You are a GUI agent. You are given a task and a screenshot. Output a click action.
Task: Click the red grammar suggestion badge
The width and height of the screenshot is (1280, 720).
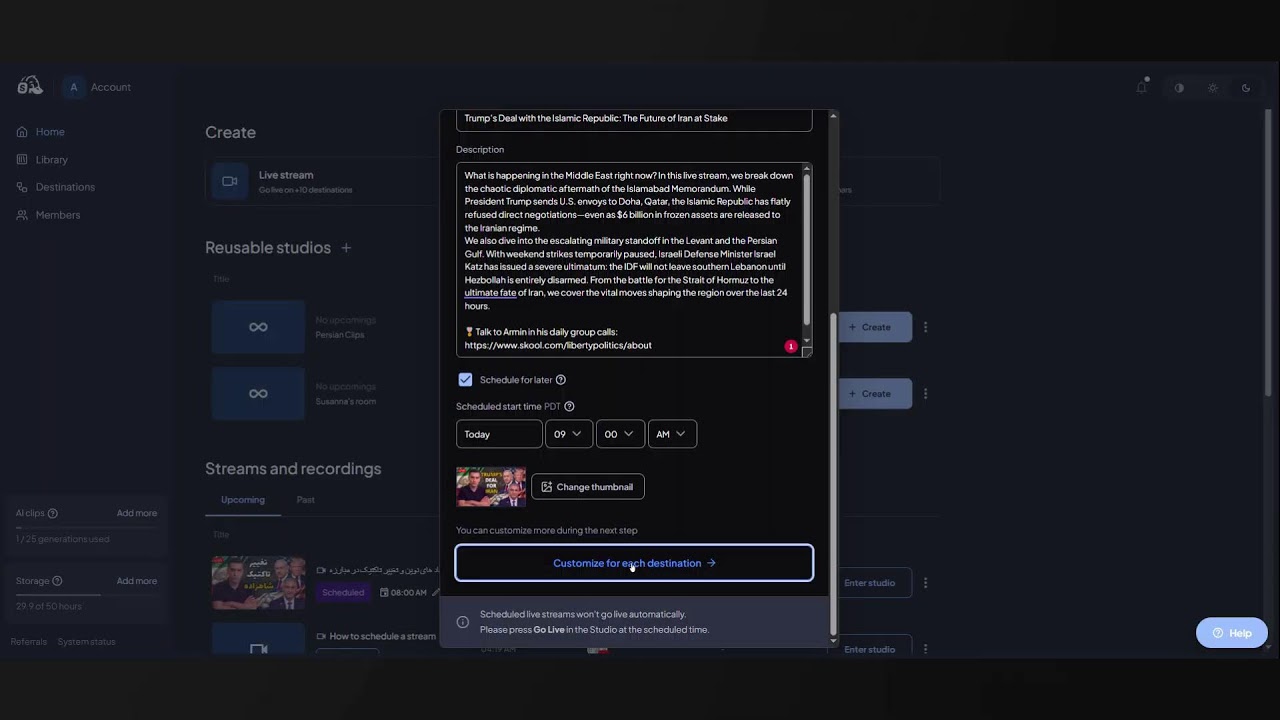791,346
